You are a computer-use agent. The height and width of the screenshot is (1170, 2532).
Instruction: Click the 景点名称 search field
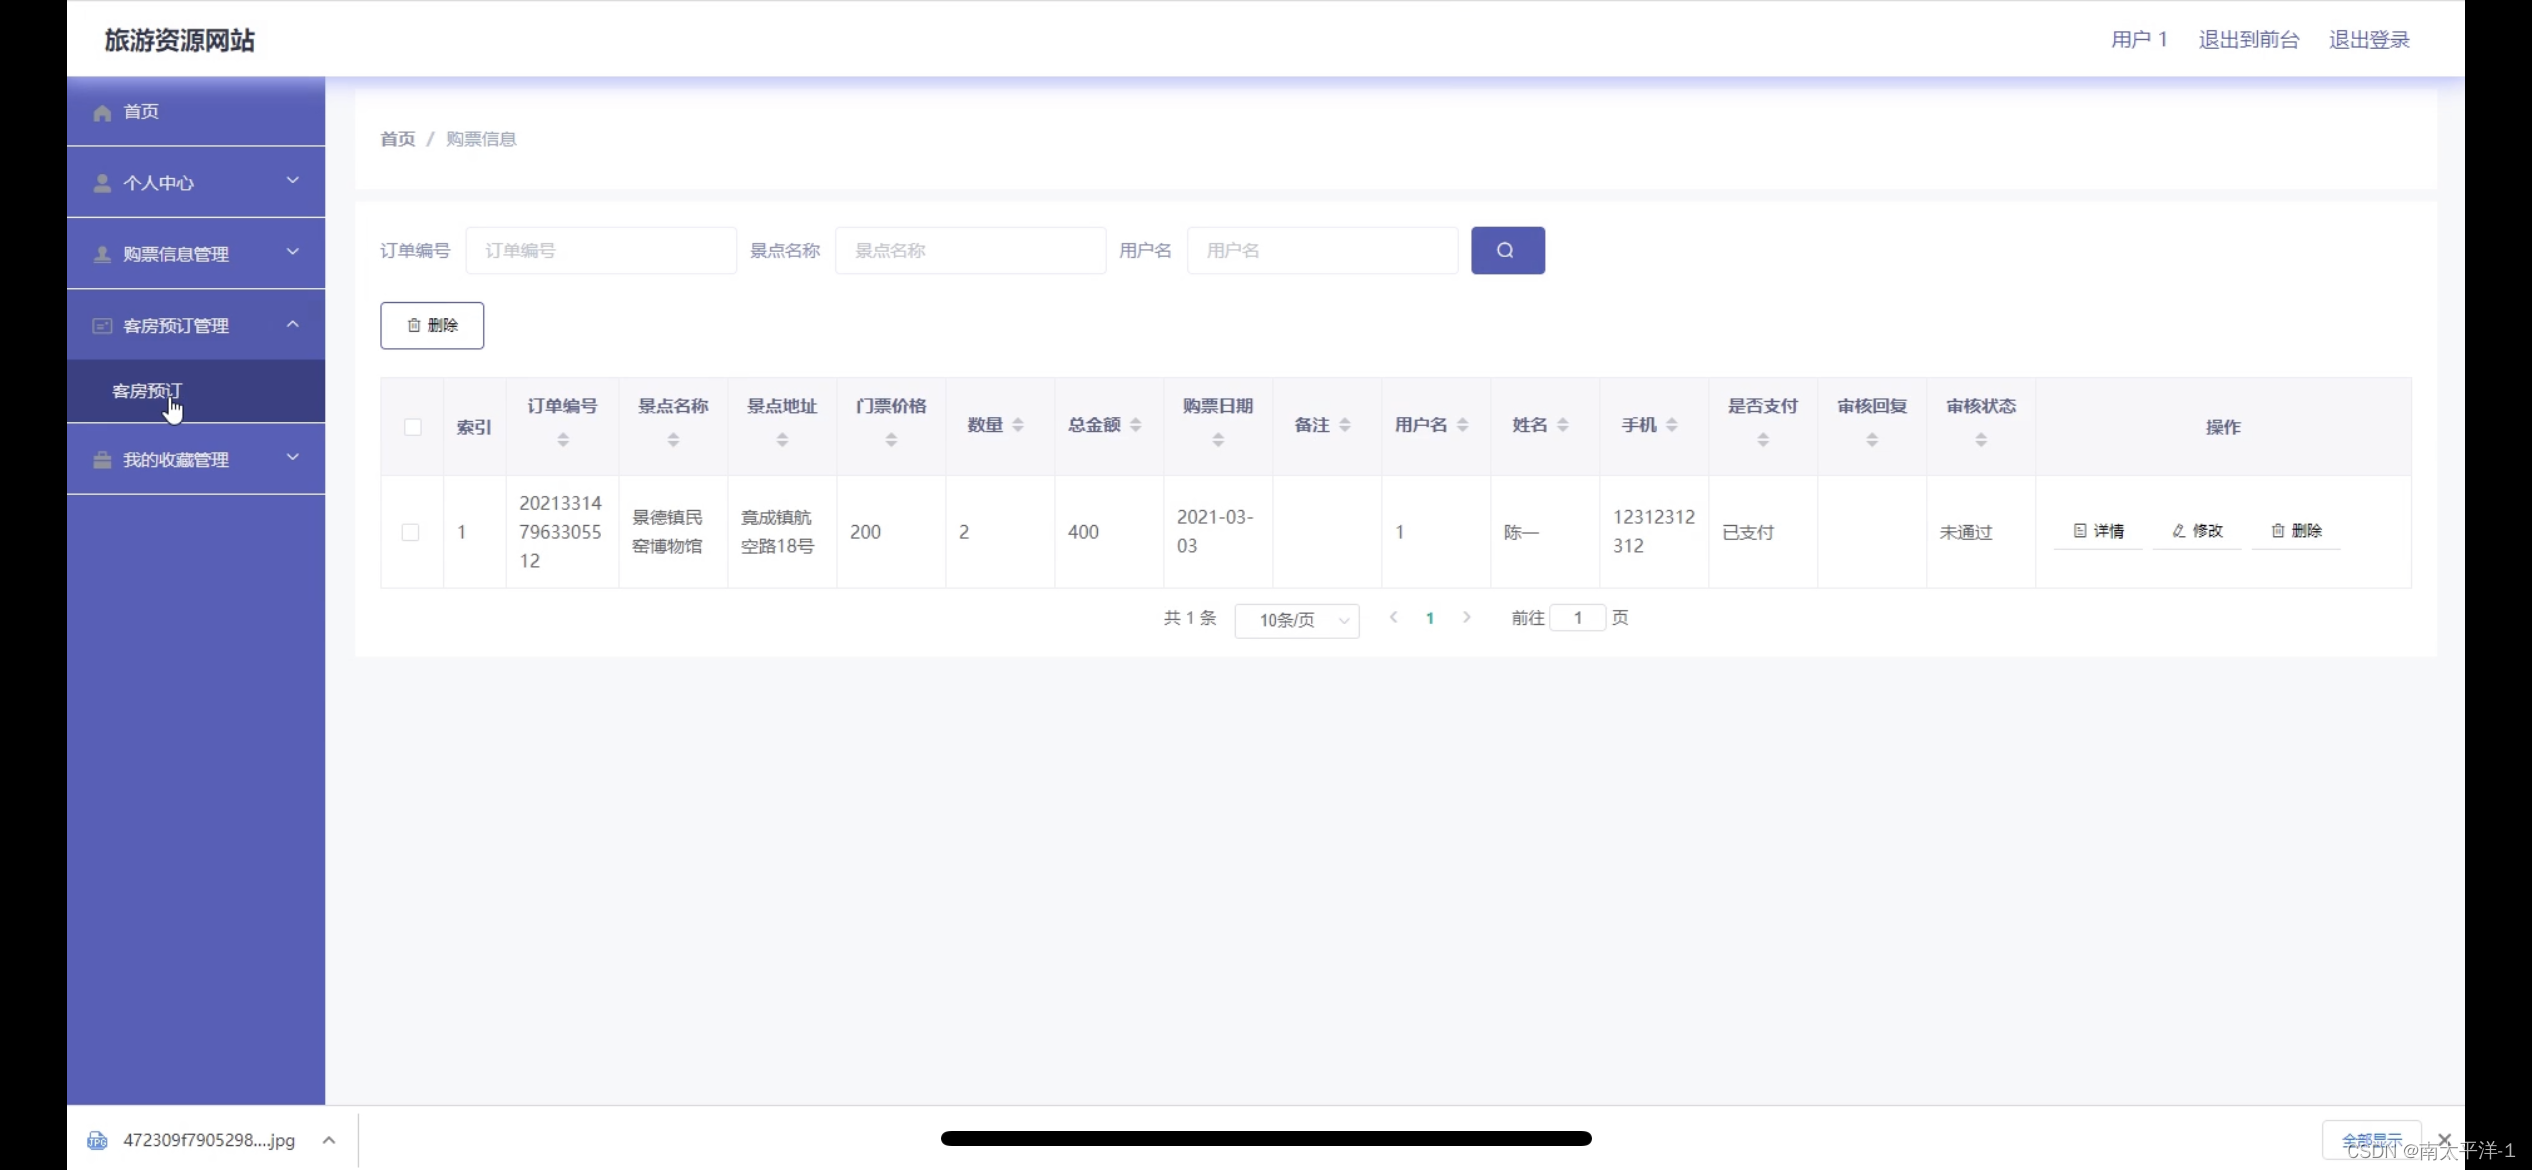pyautogui.click(x=971, y=250)
